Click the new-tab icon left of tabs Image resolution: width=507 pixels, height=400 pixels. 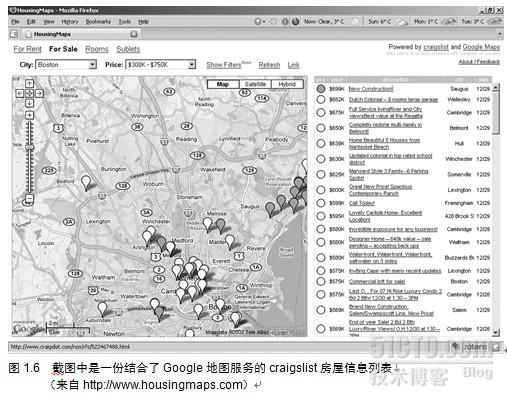[x=14, y=34]
